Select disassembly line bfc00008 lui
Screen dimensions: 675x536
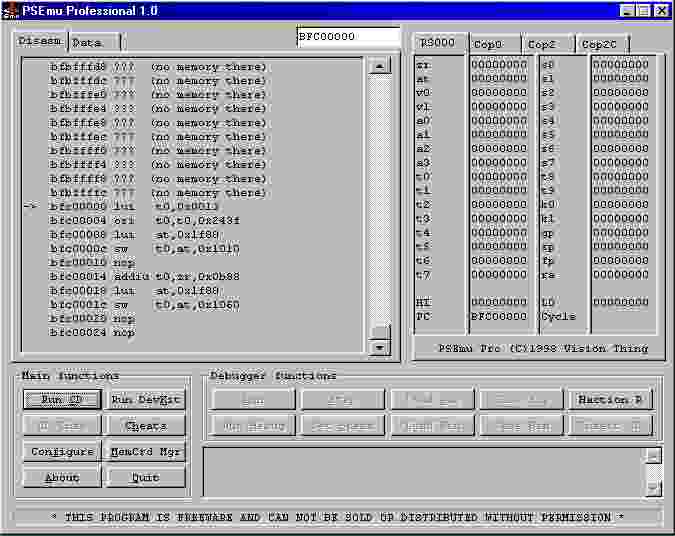[134, 235]
